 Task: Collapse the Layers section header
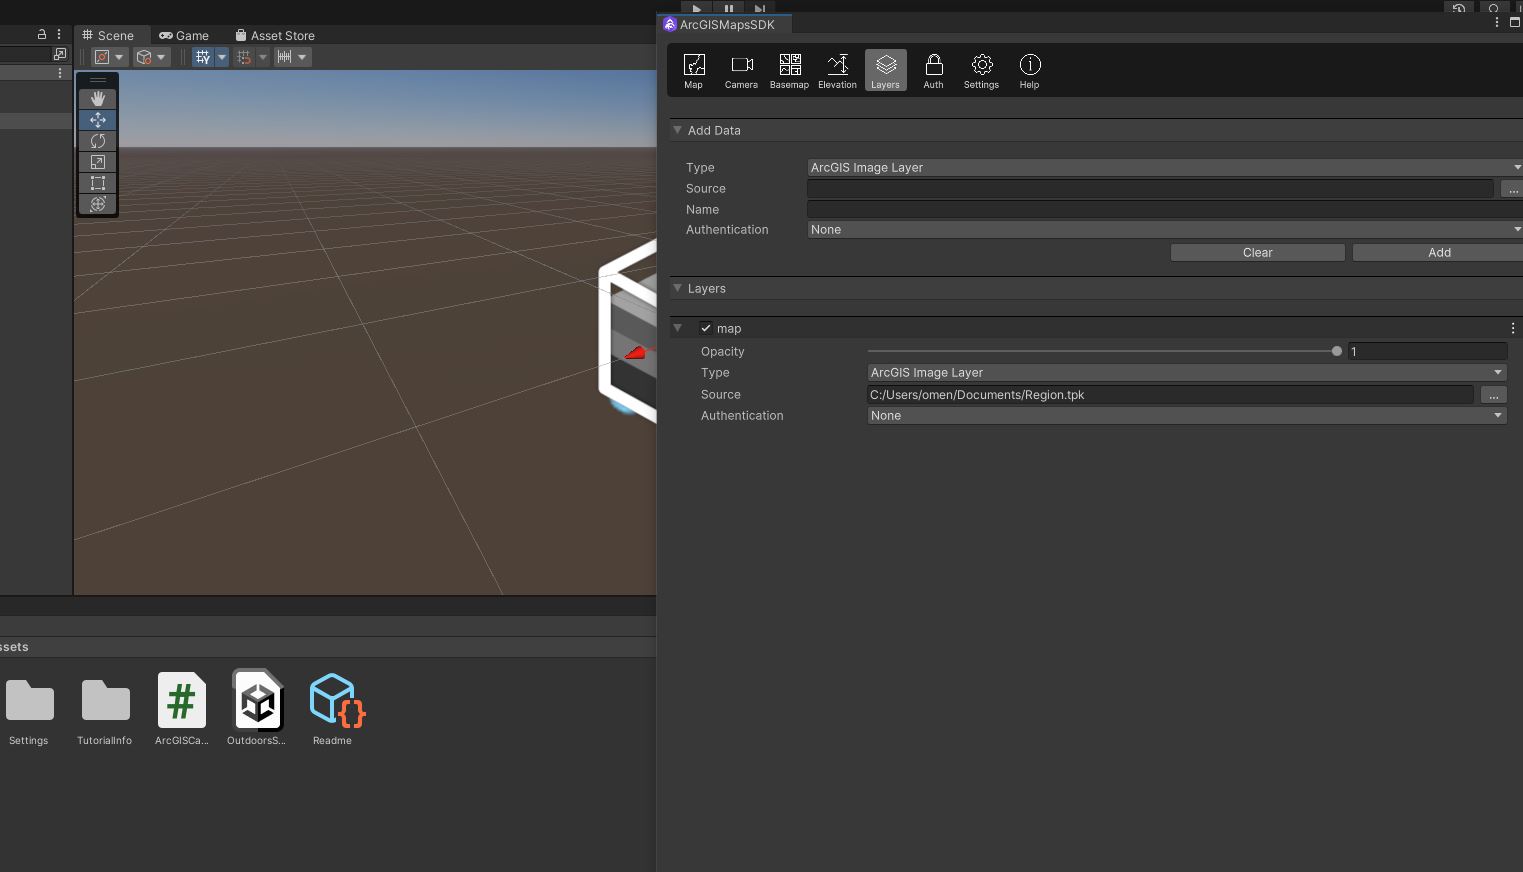click(678, 288)
